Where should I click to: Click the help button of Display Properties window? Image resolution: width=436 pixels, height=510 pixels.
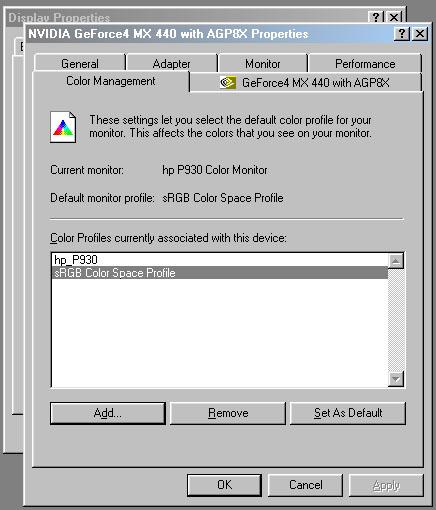point(376,17)
